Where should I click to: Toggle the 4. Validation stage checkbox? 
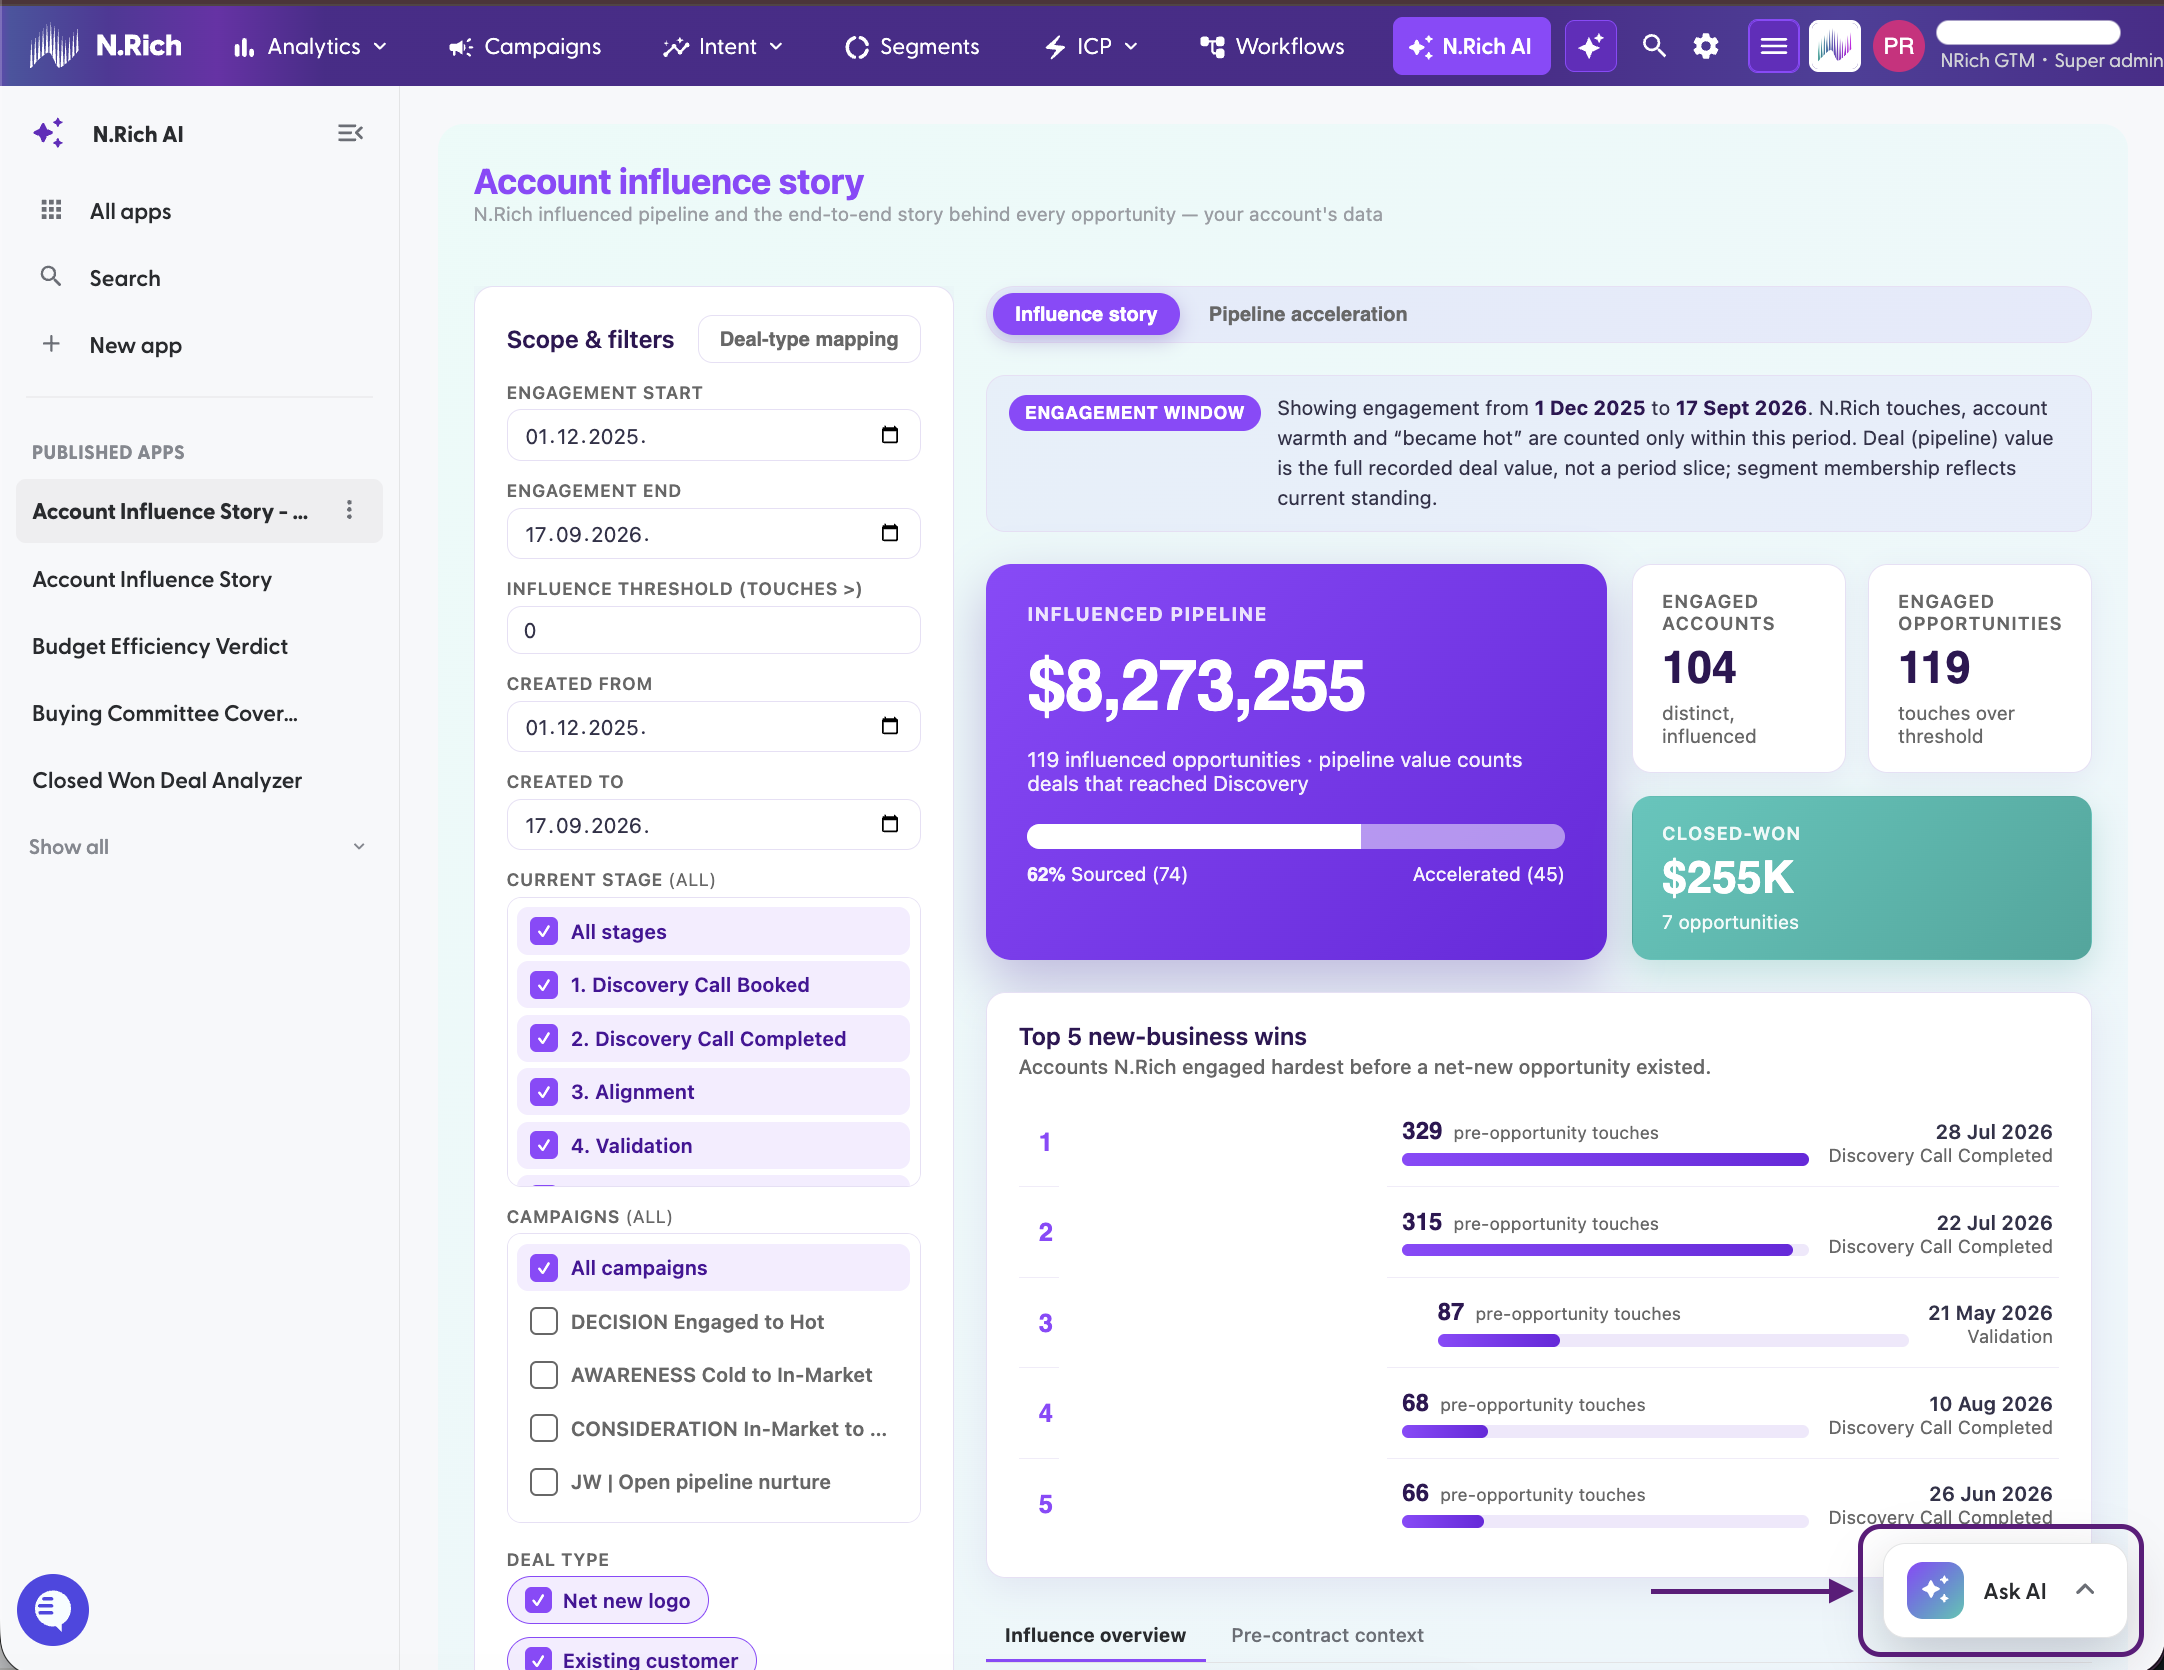[x=544, y=1145]
